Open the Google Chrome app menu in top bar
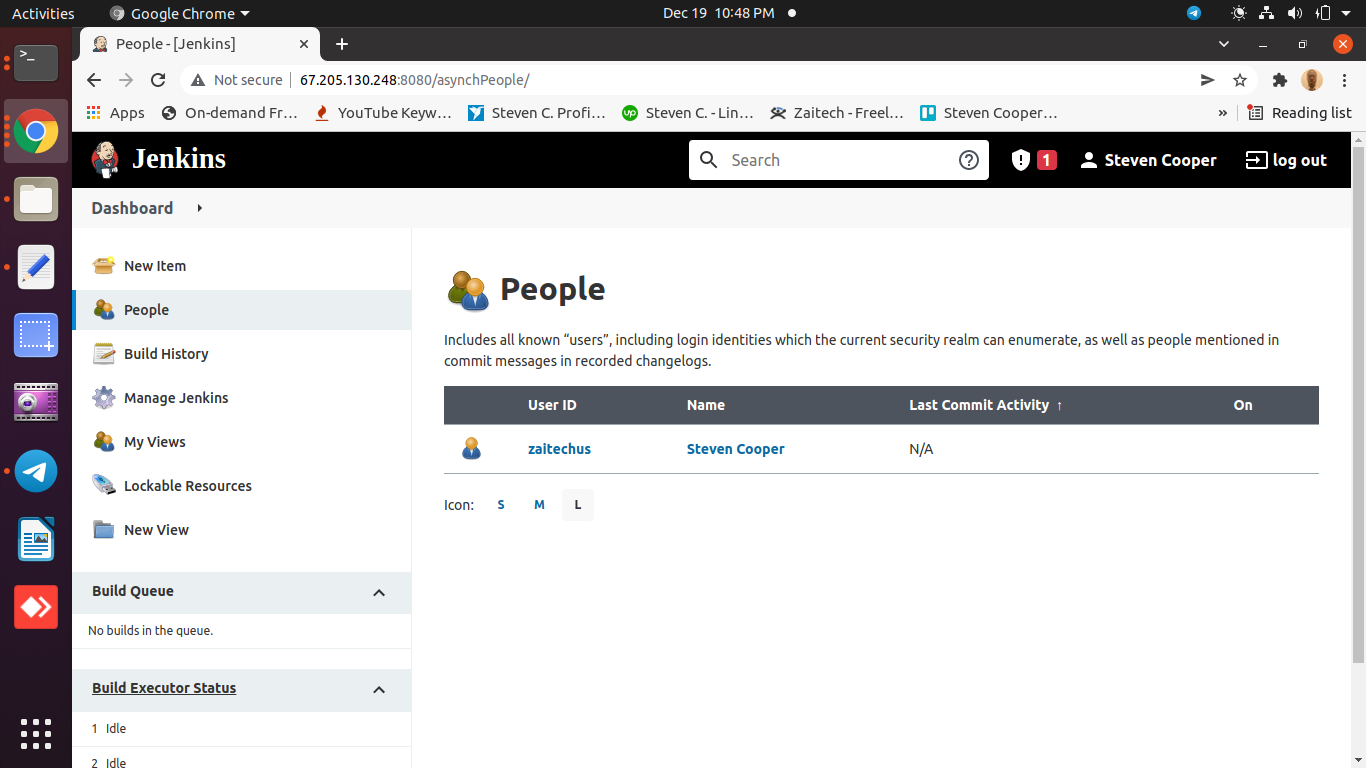The width and height of the screenshot is (1366, 768). pos(180,13)
